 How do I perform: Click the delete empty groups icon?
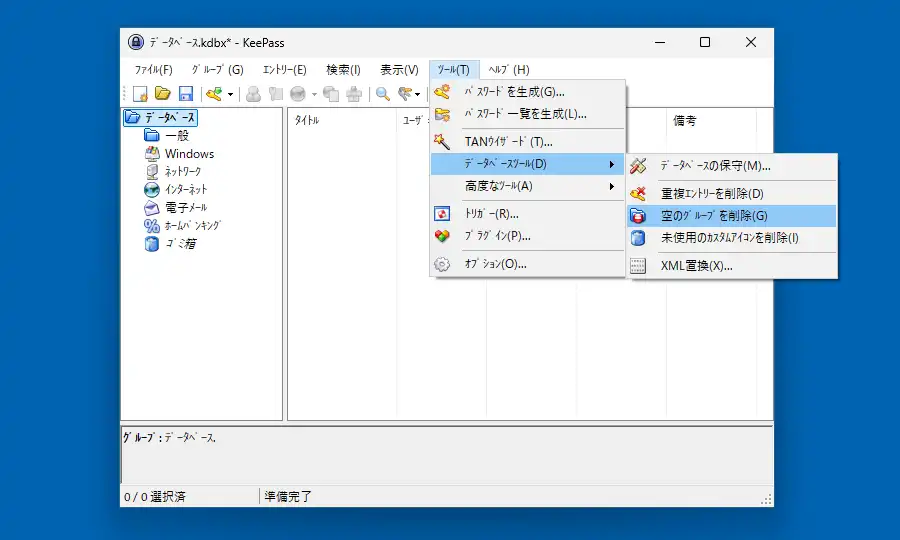[638, 216]
